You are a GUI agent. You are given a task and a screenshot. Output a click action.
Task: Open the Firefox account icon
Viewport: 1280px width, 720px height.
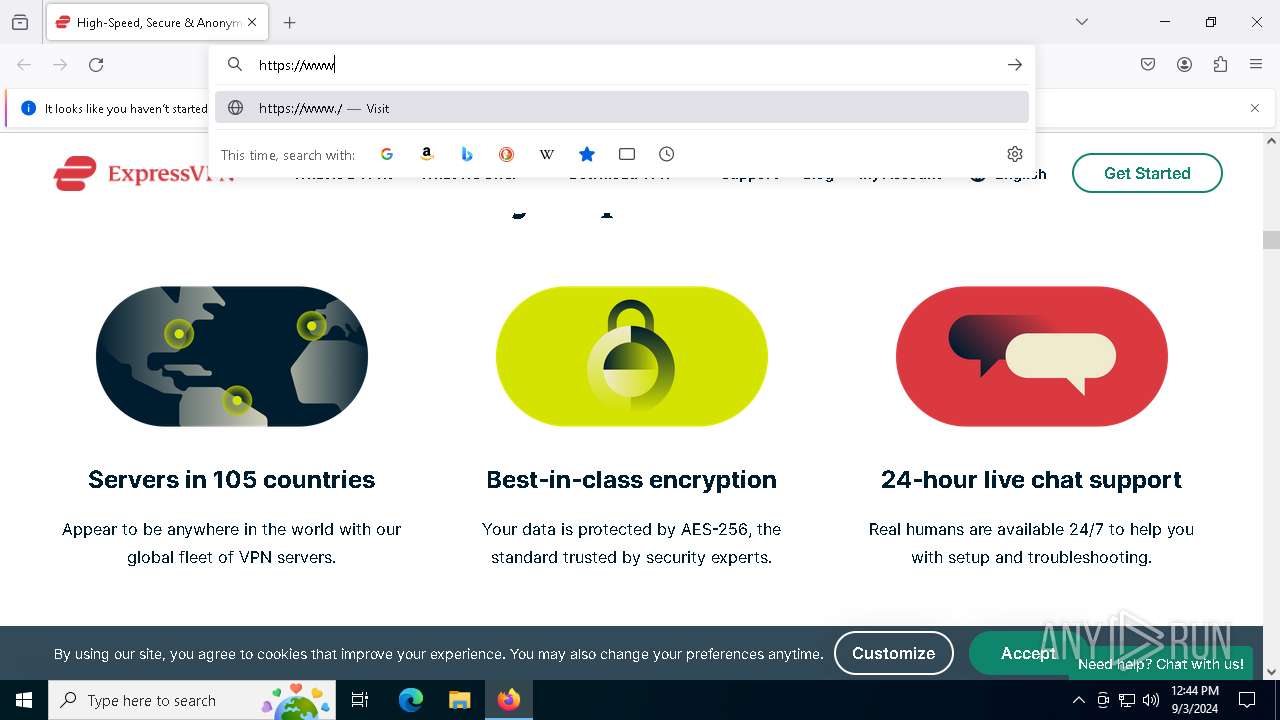(x=1184, y=65)
